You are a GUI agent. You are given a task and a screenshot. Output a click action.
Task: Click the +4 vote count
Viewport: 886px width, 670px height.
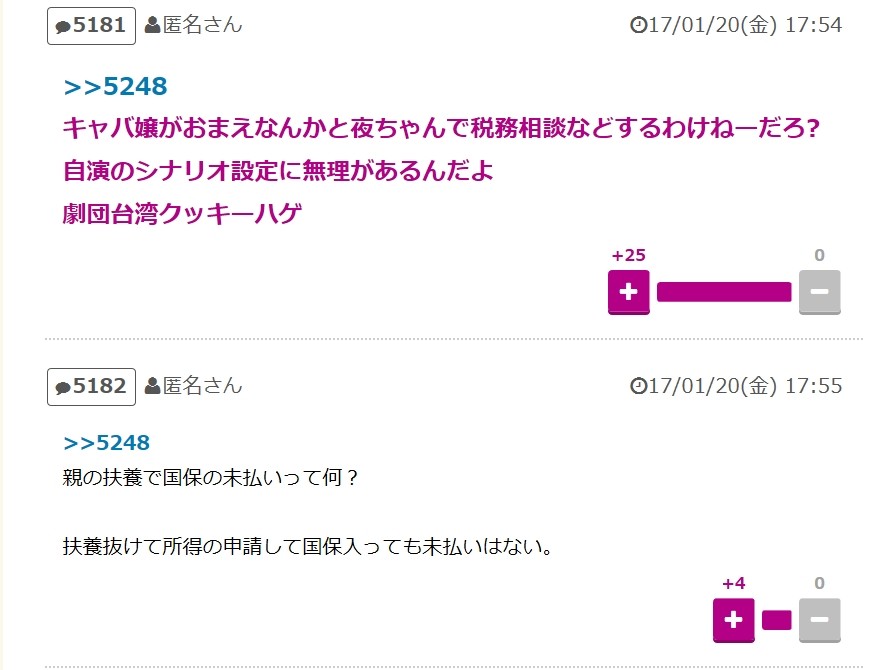click(x=733, y=584)
